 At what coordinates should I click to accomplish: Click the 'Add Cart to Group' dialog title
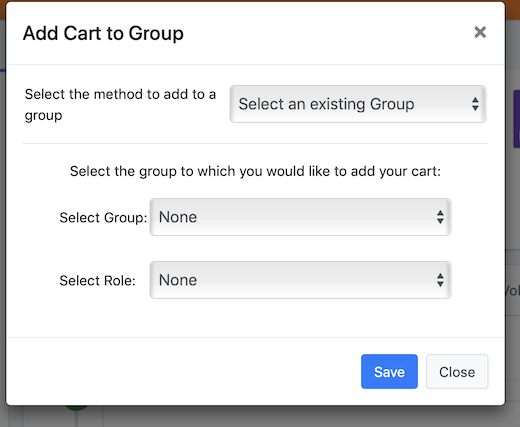(103, 33)
